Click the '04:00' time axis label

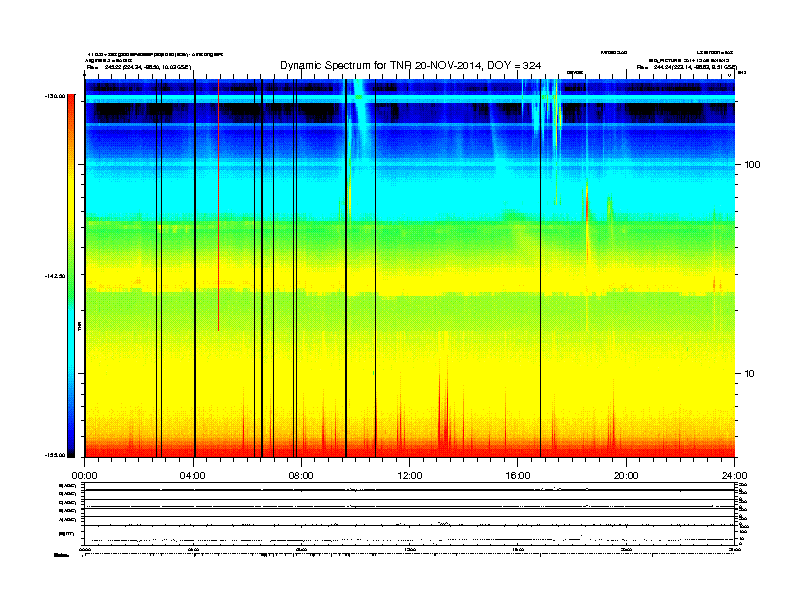[193, 476]
